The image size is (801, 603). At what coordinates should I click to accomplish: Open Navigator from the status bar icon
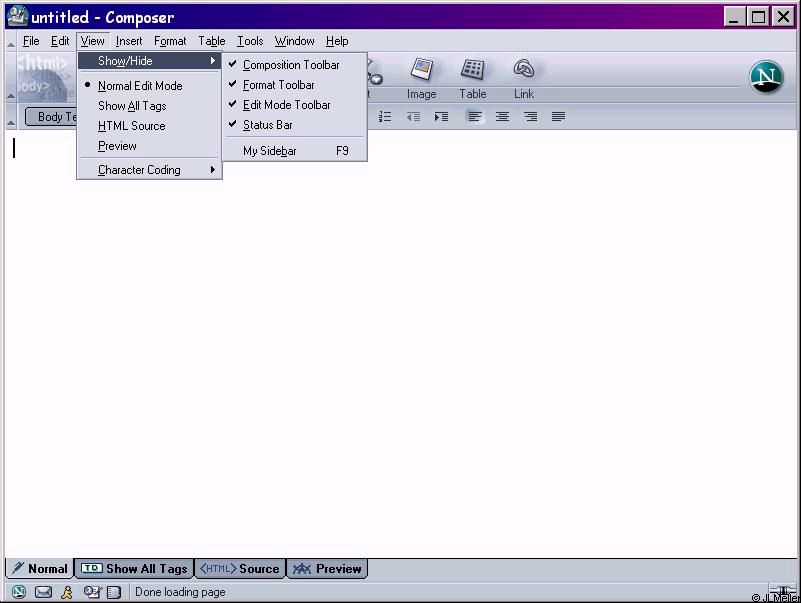(19, 592)
